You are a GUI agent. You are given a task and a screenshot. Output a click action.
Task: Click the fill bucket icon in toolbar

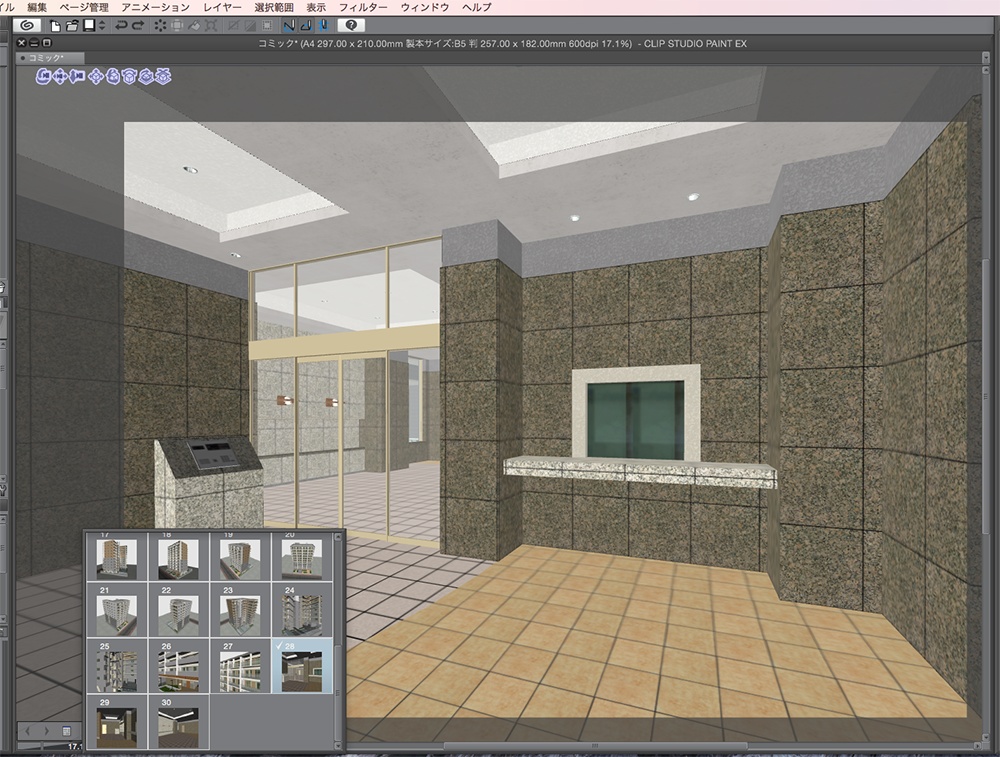(x=194, y=26)
